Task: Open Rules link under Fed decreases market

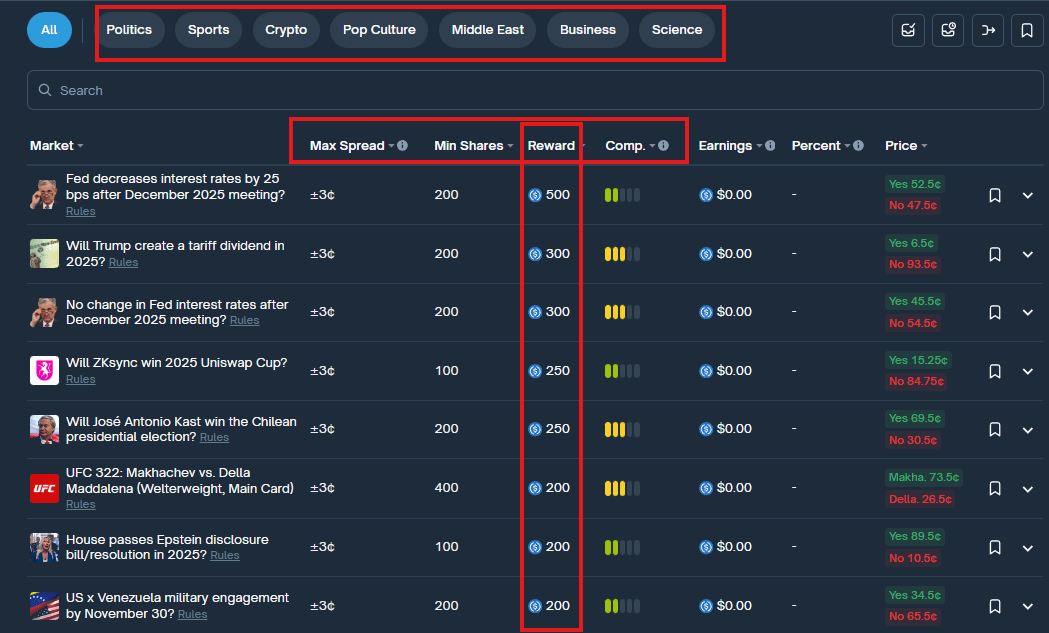Action: (x=80, y=211)
